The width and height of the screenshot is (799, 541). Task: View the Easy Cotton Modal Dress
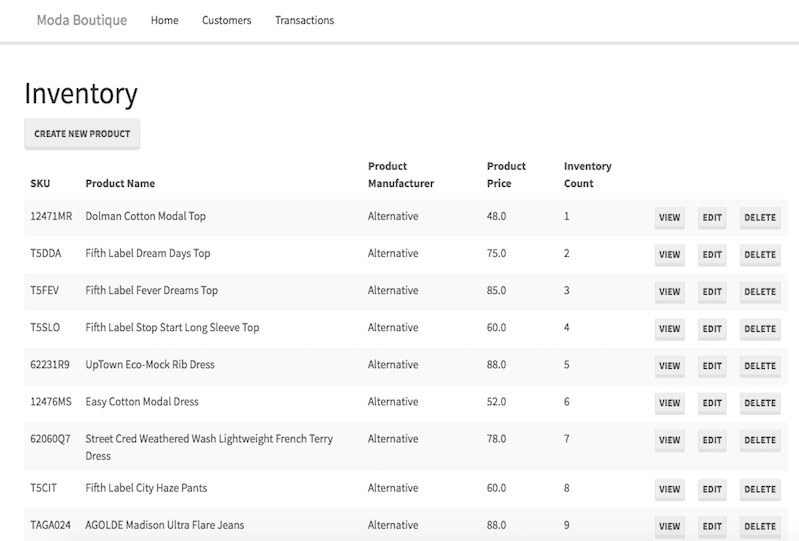(670, 403)
